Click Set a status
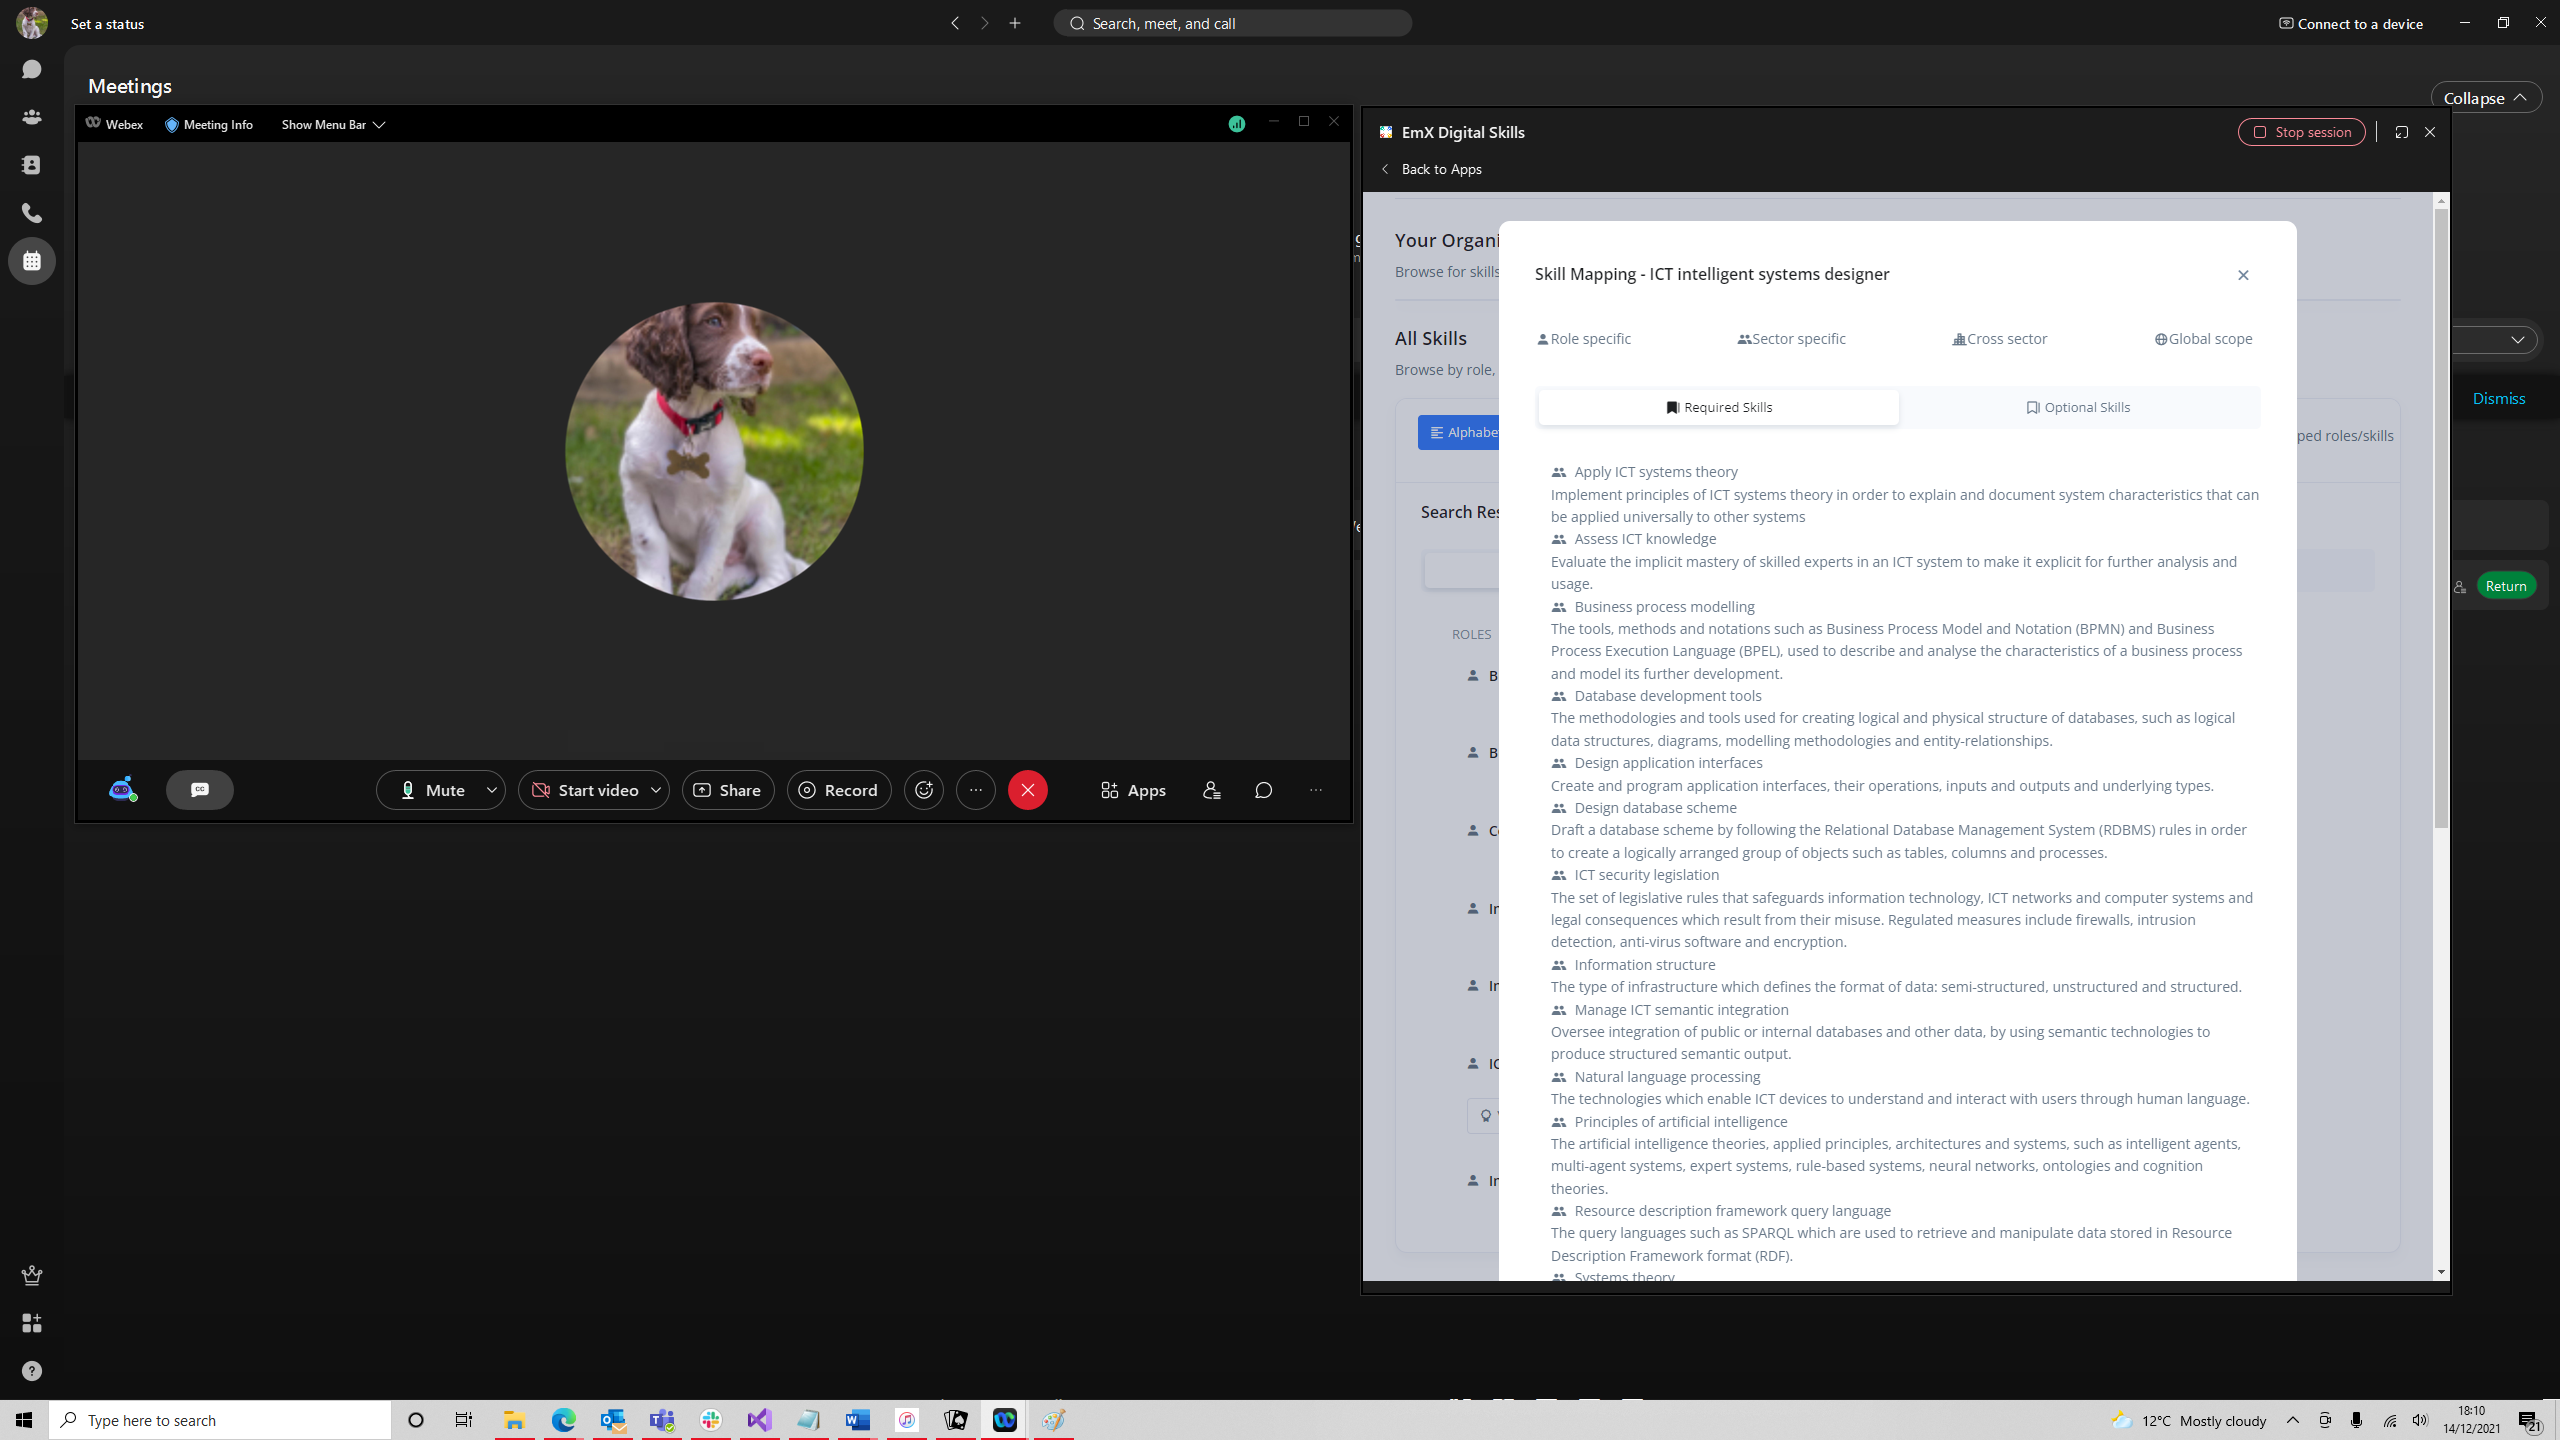This screenshot has height=1440, width=2560. coord(107,24)
